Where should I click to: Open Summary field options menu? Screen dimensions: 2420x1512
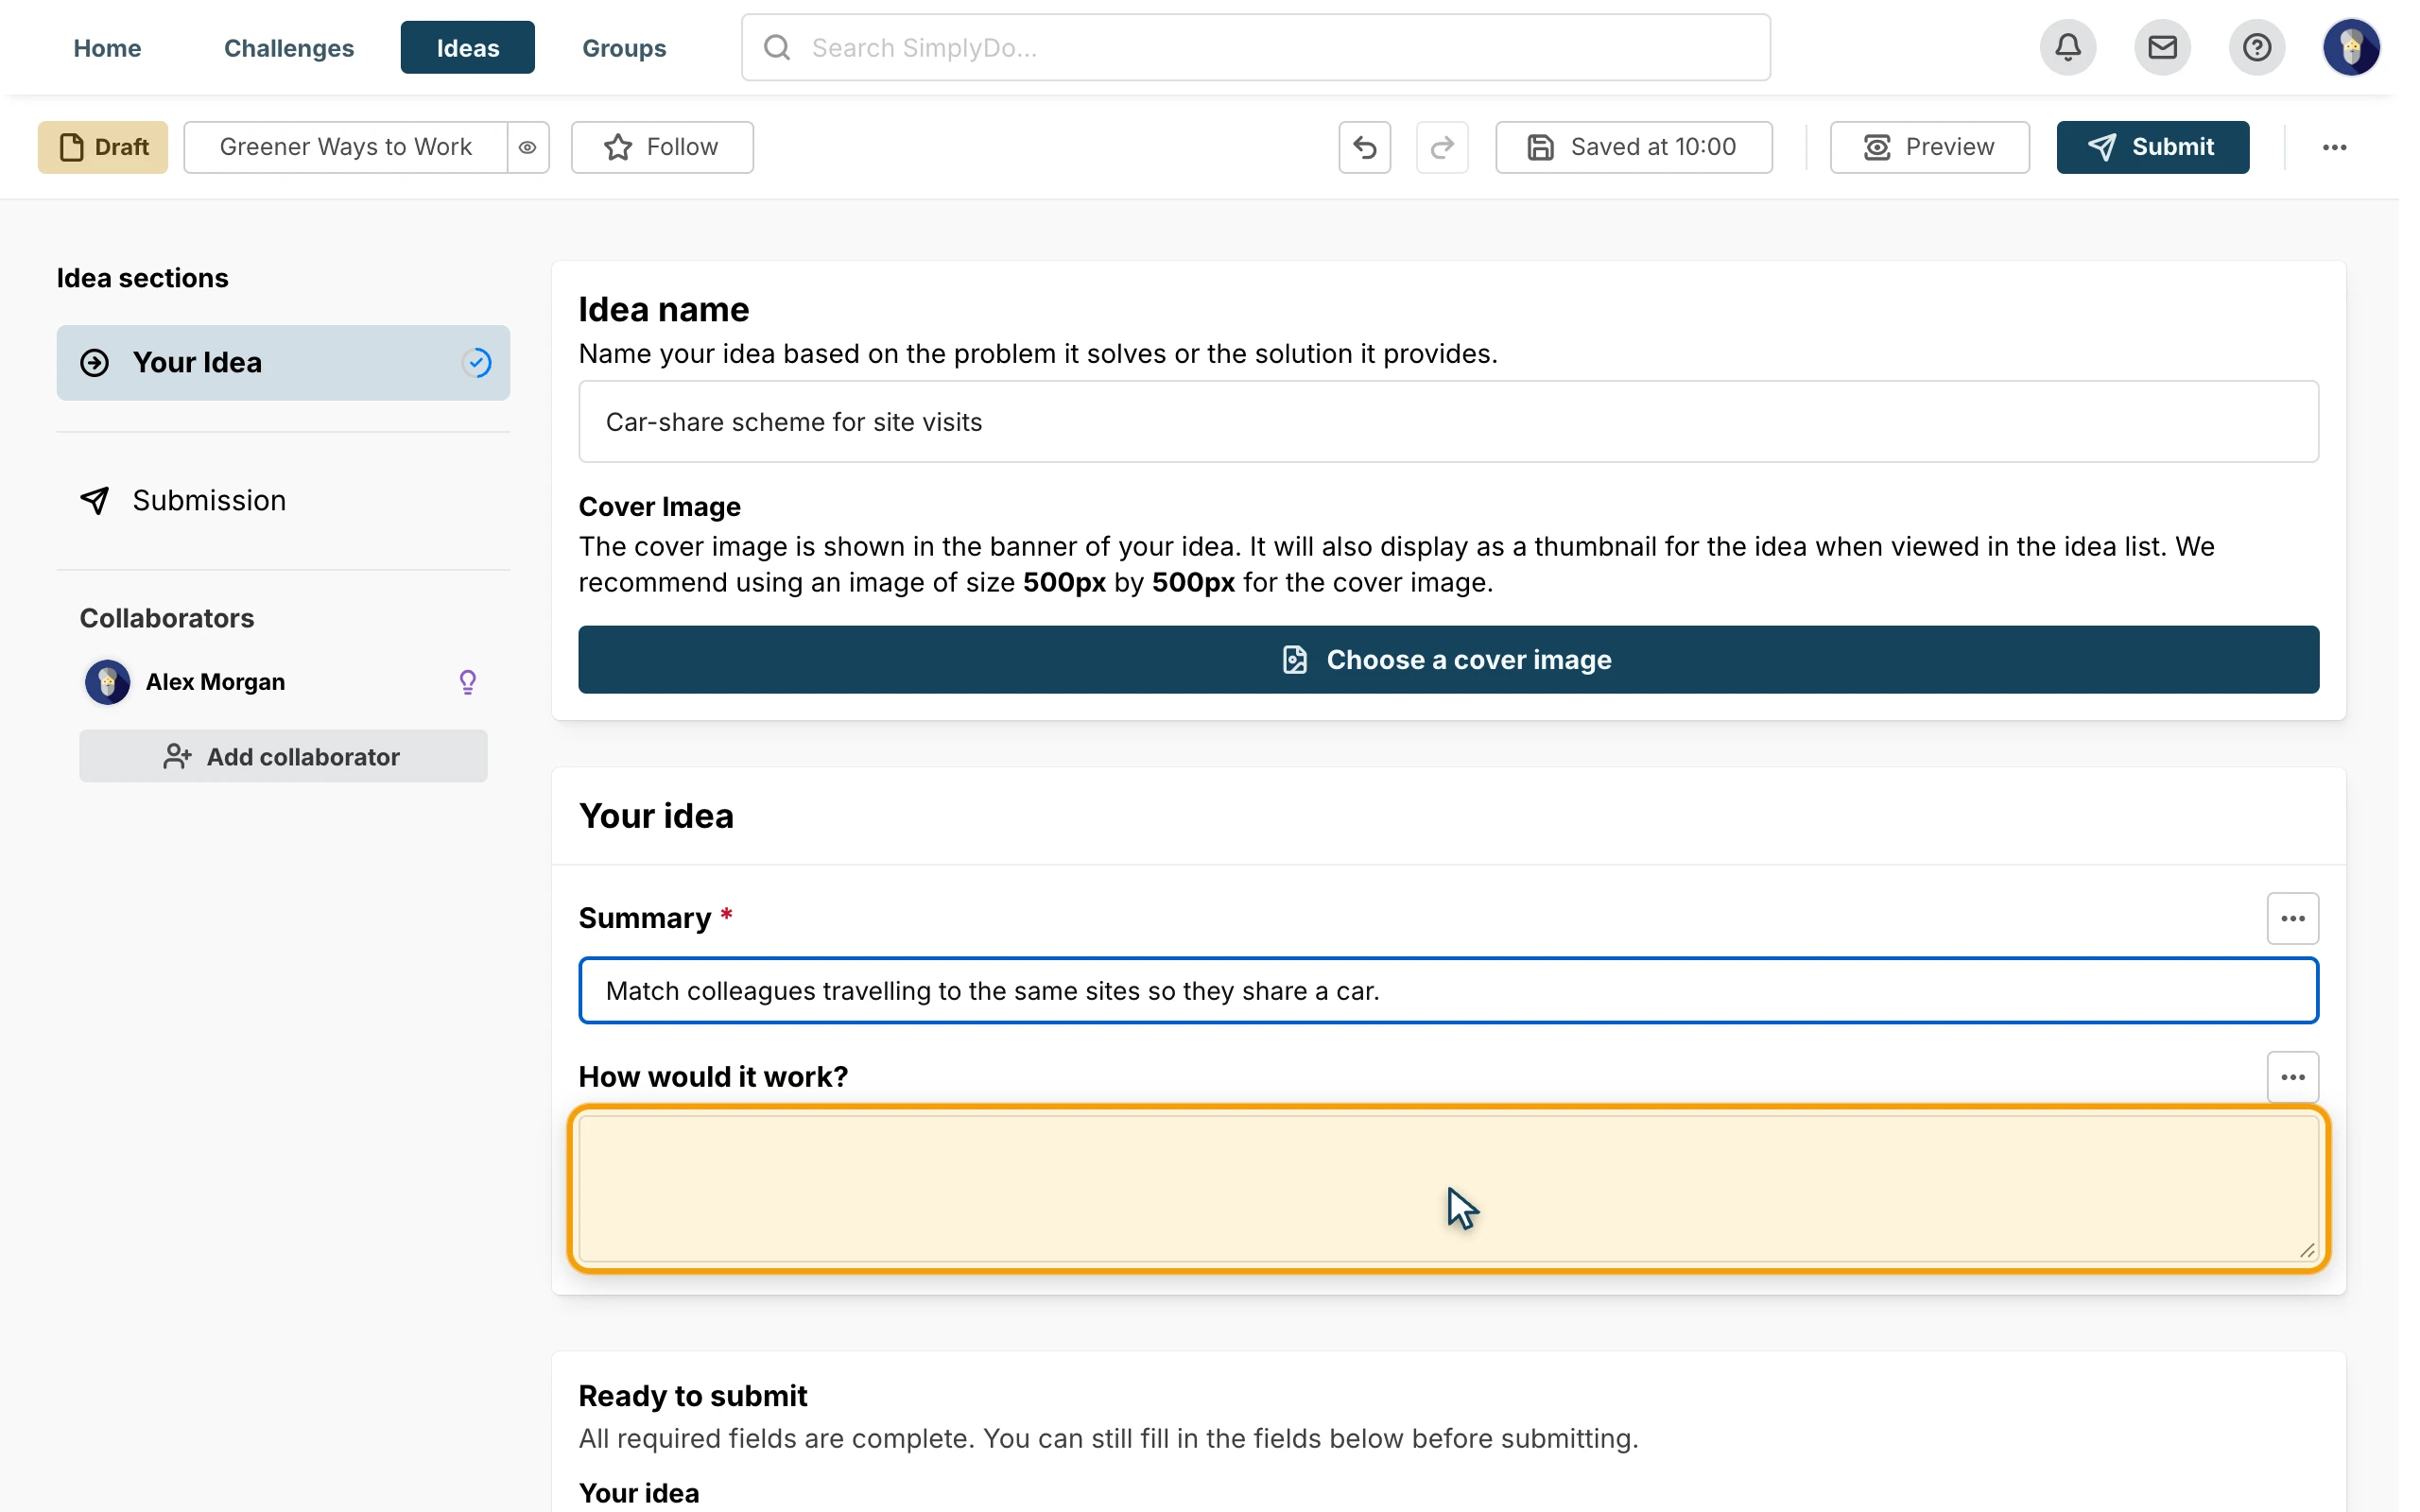click(2292, 918)
